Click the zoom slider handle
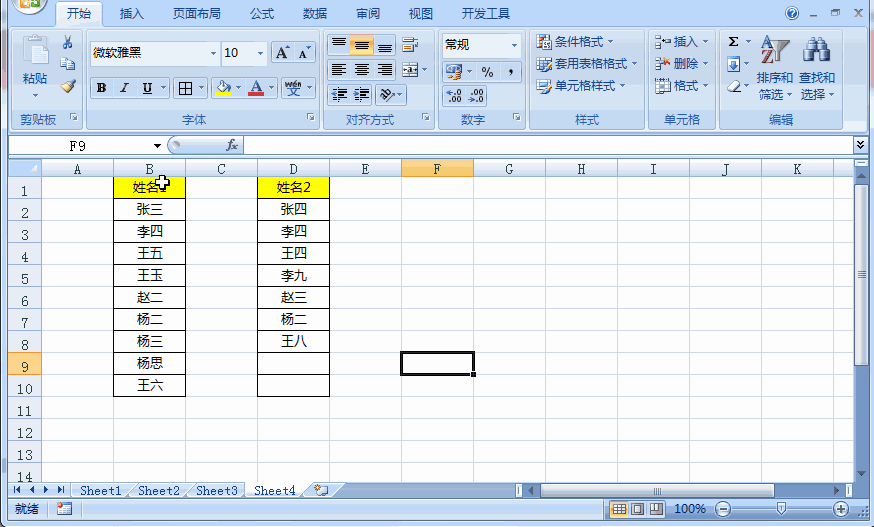The height and width of the screenshot is (527, 874). tap(781, 509)
